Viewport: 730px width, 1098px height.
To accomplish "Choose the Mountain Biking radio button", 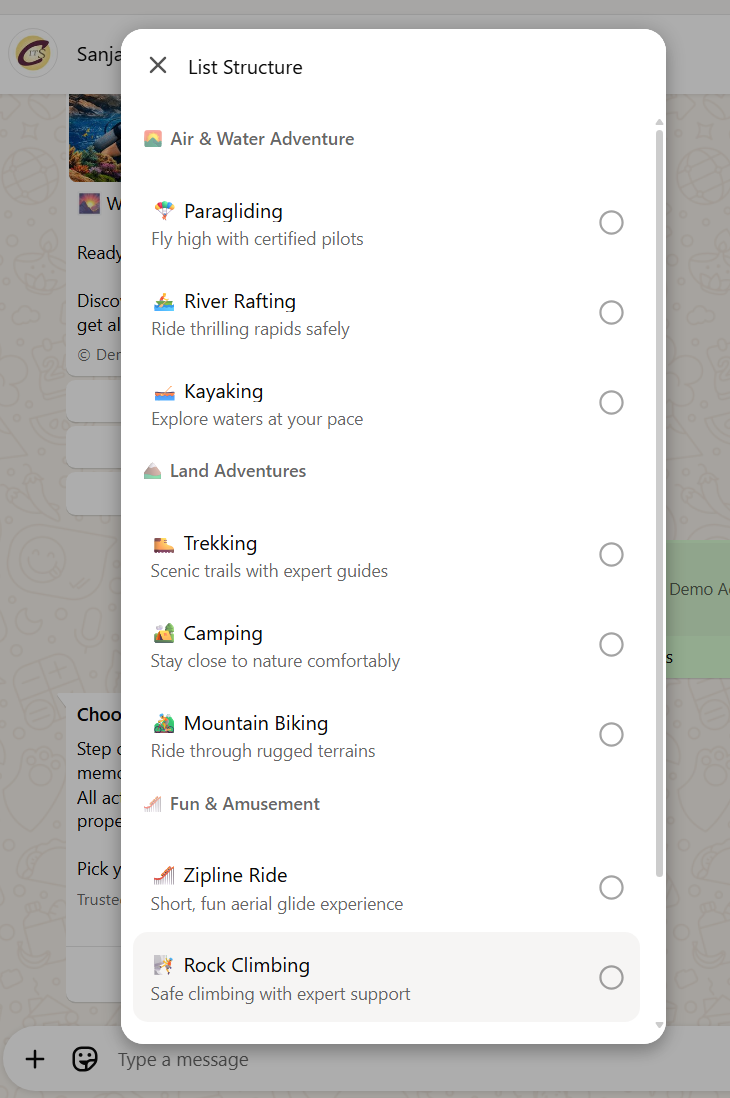I will click(611, 735).
